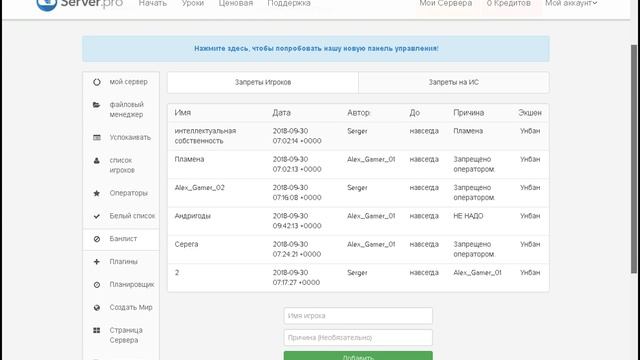Click the plus icon beside Плагины
The height and width of the screenshot is (360, 640).
97,262
